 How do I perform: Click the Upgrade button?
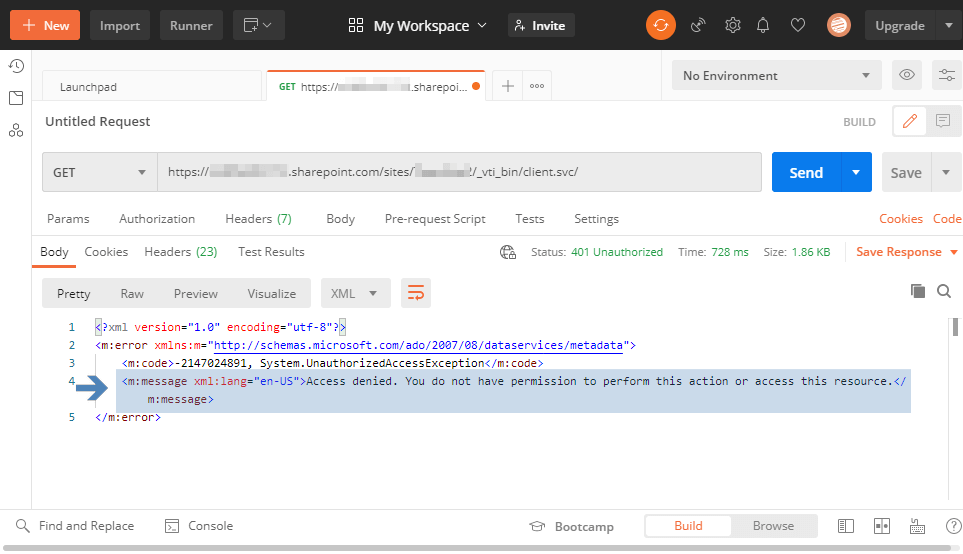coord(900,25)
